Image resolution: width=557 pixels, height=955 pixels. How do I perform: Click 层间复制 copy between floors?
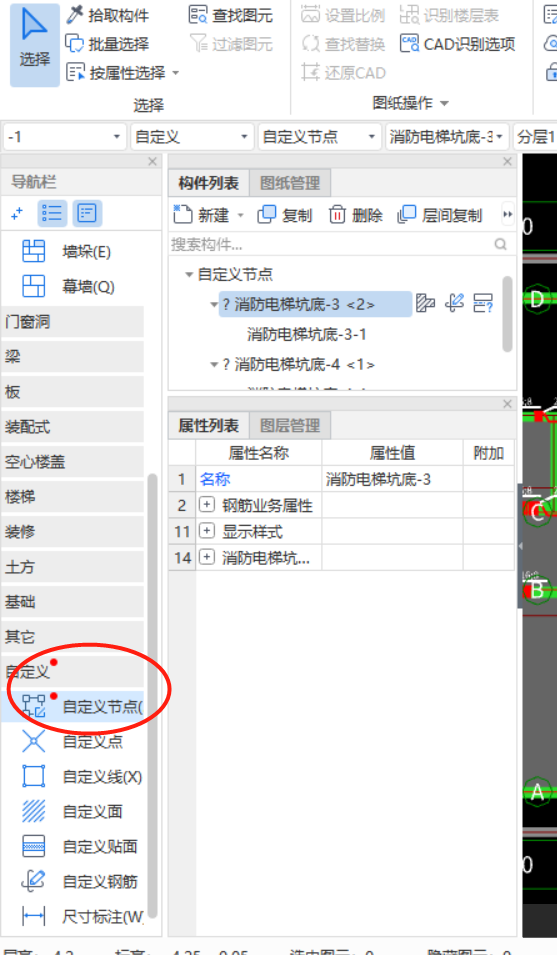pos(440,214)
